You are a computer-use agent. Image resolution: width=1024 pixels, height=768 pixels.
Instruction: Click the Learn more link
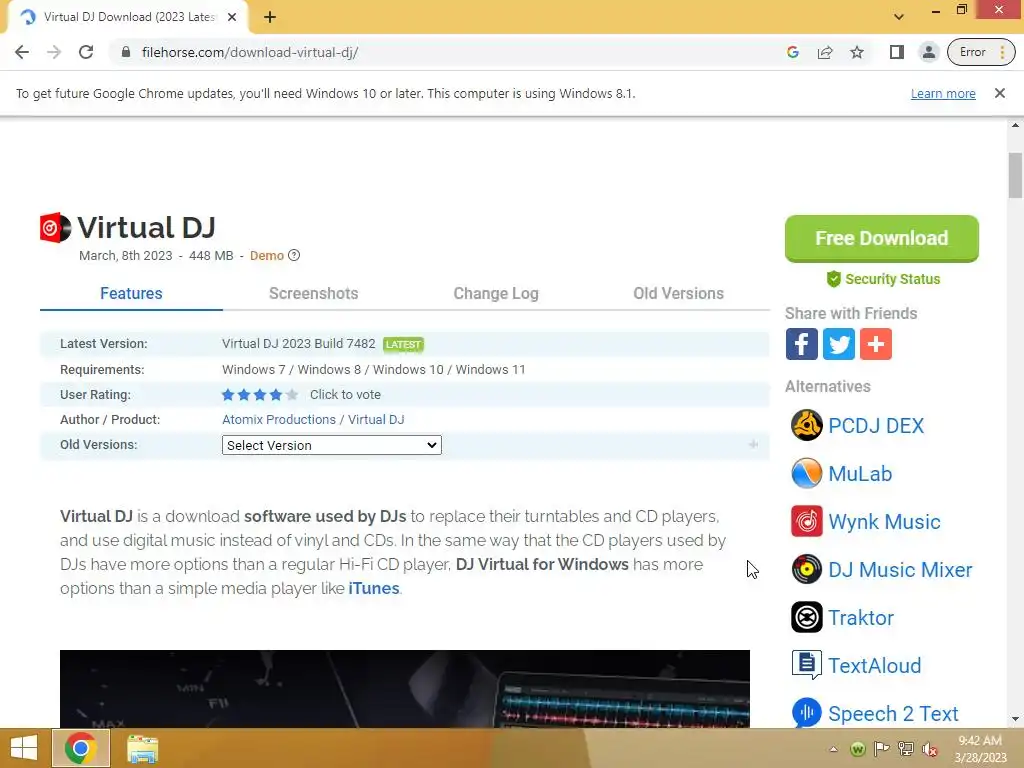(943, 93)
